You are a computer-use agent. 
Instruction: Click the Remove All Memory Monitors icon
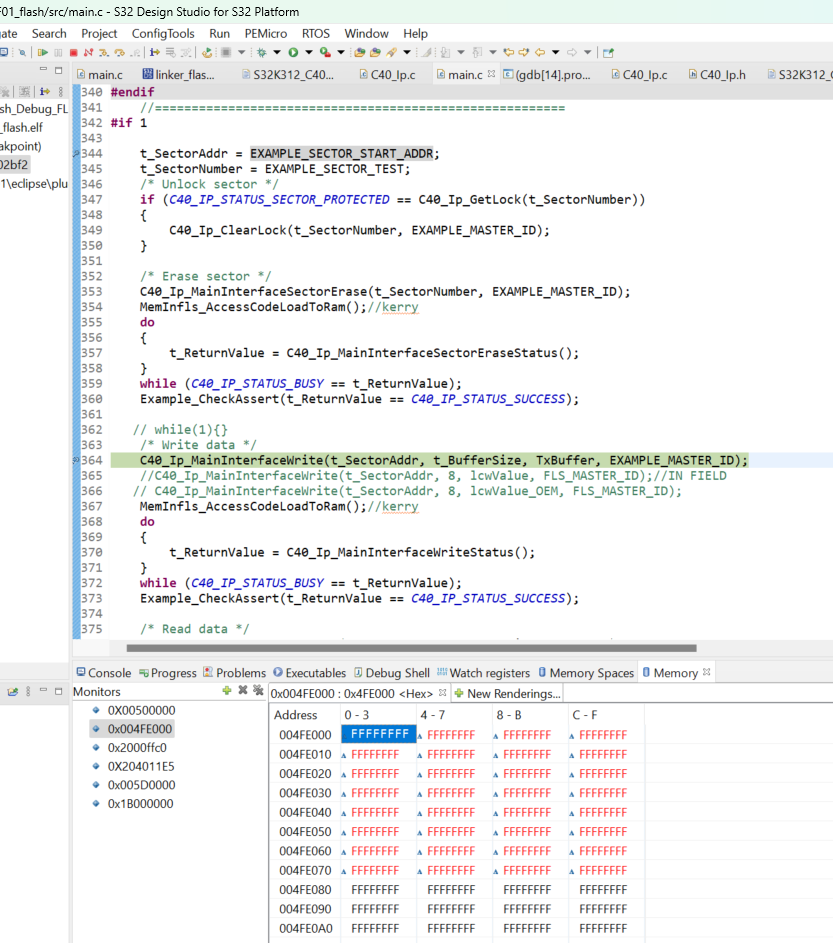pos(258,690)
